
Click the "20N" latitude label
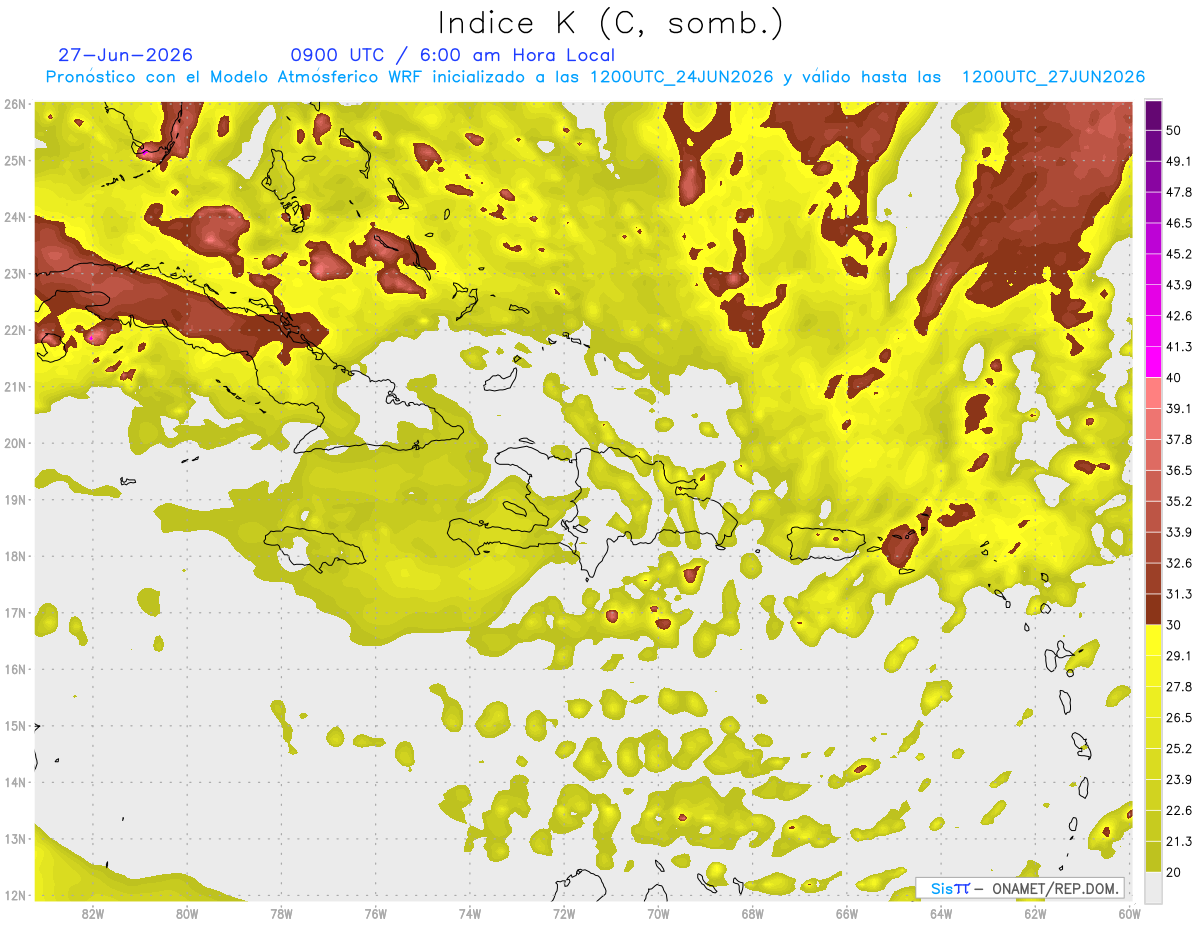coord(14,443)
